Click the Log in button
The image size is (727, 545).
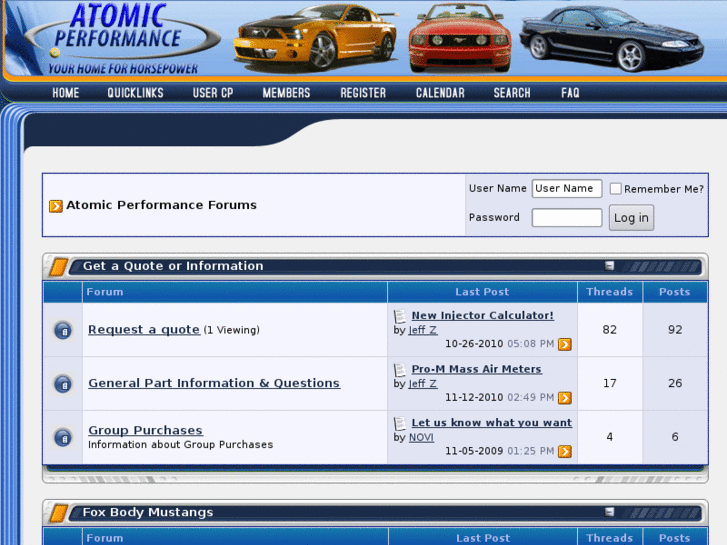point(631,218)
